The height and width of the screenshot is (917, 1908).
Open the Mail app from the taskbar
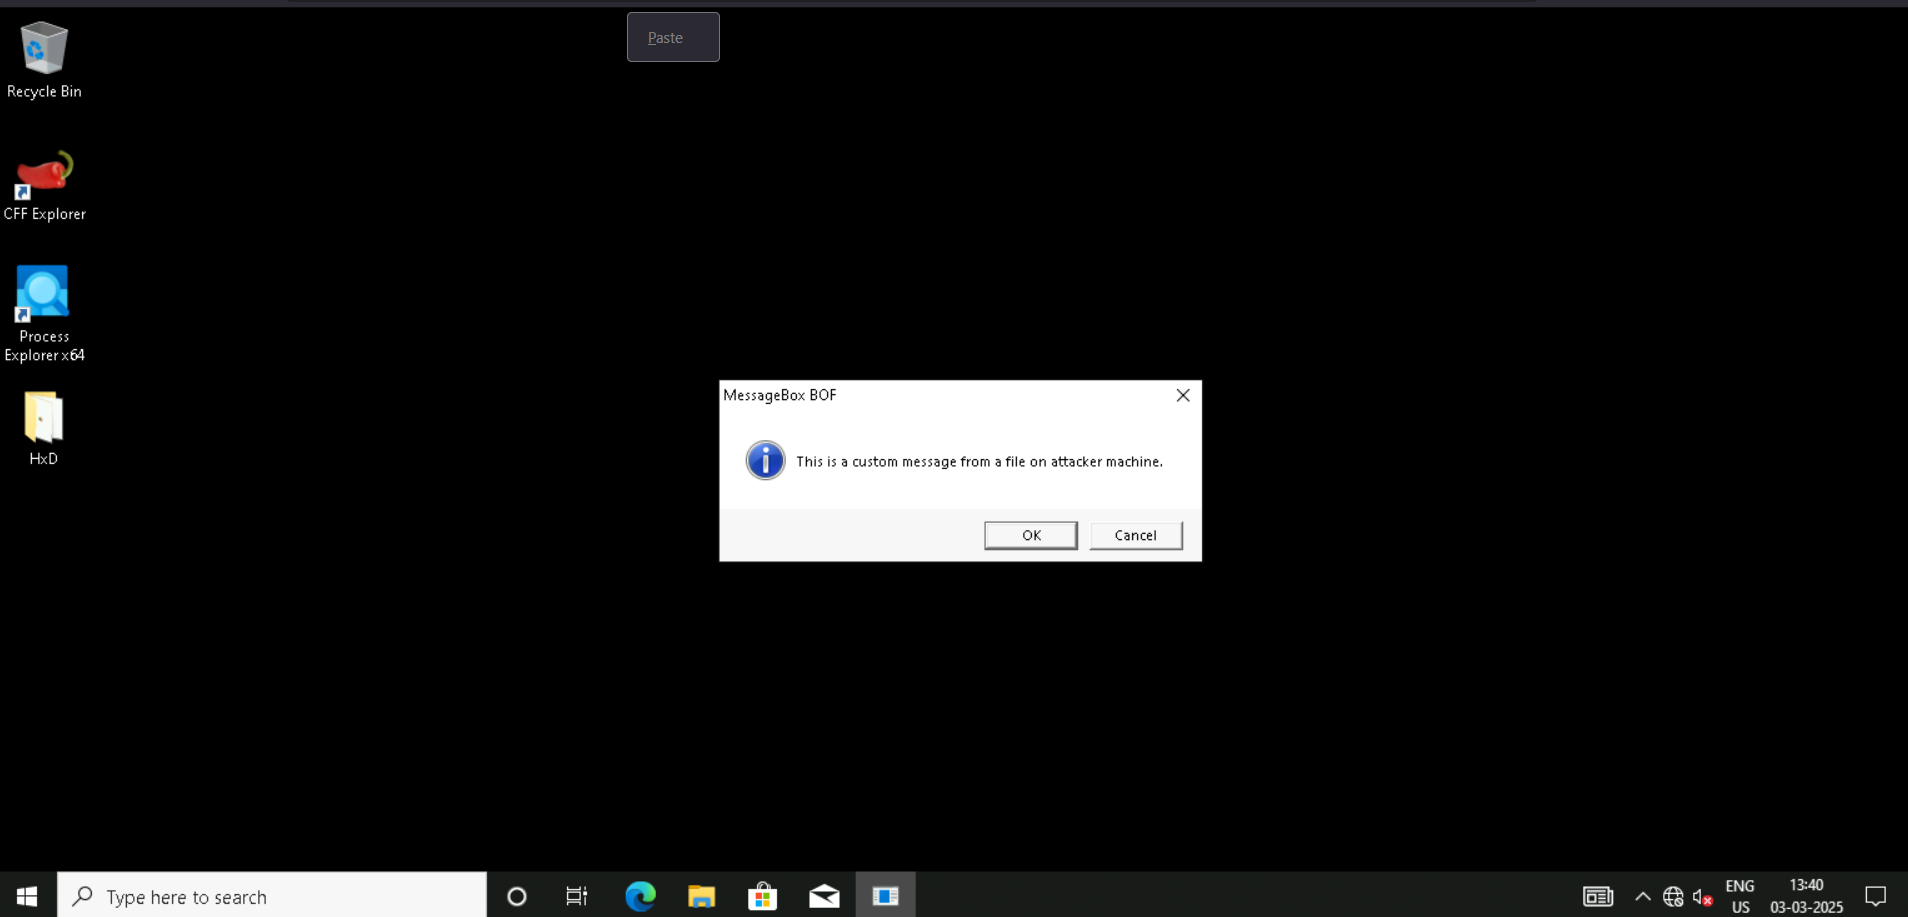click(824, 896)
